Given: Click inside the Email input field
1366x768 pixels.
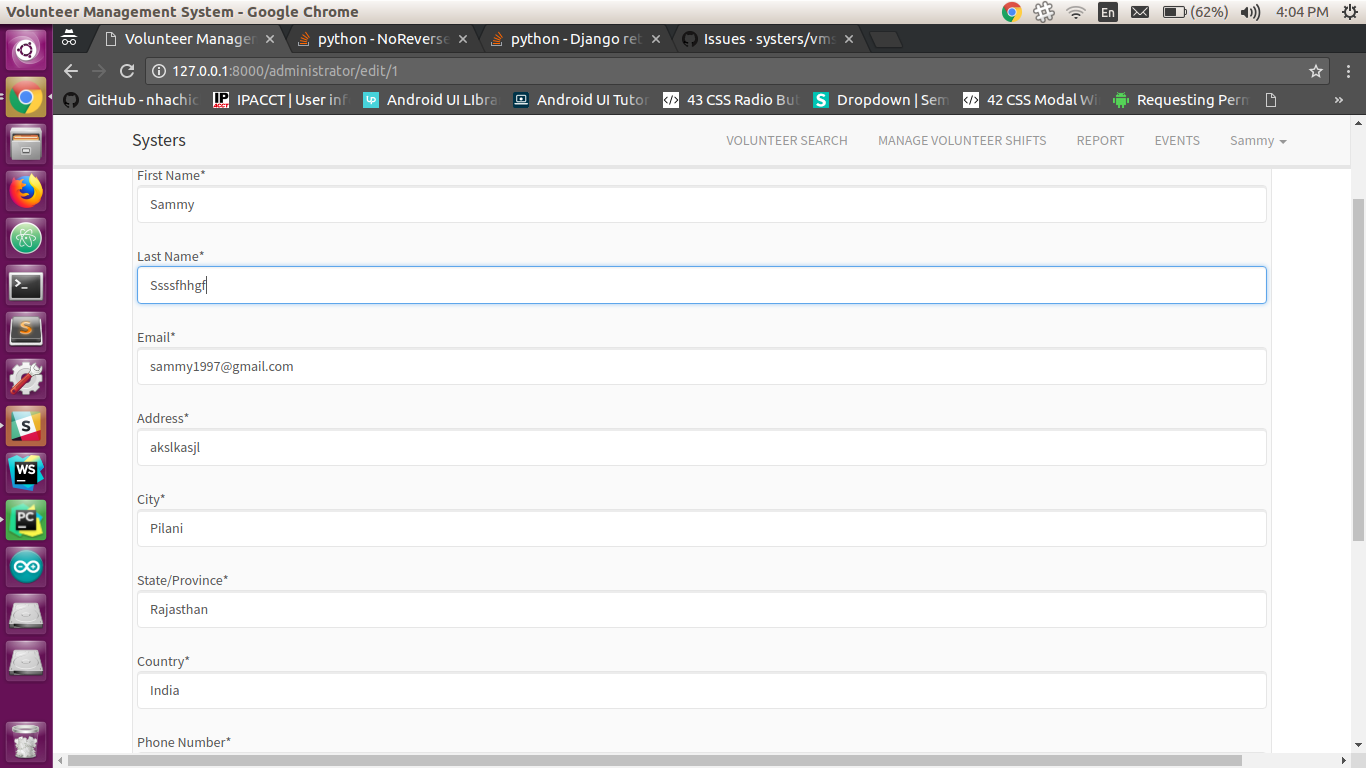Looking at the screenshot, I should 700,366.
